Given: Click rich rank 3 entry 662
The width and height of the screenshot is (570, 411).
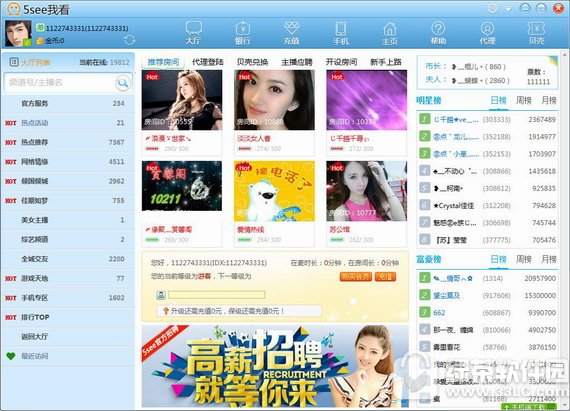Looking at the screenshot, I should [x=487, y=313].
